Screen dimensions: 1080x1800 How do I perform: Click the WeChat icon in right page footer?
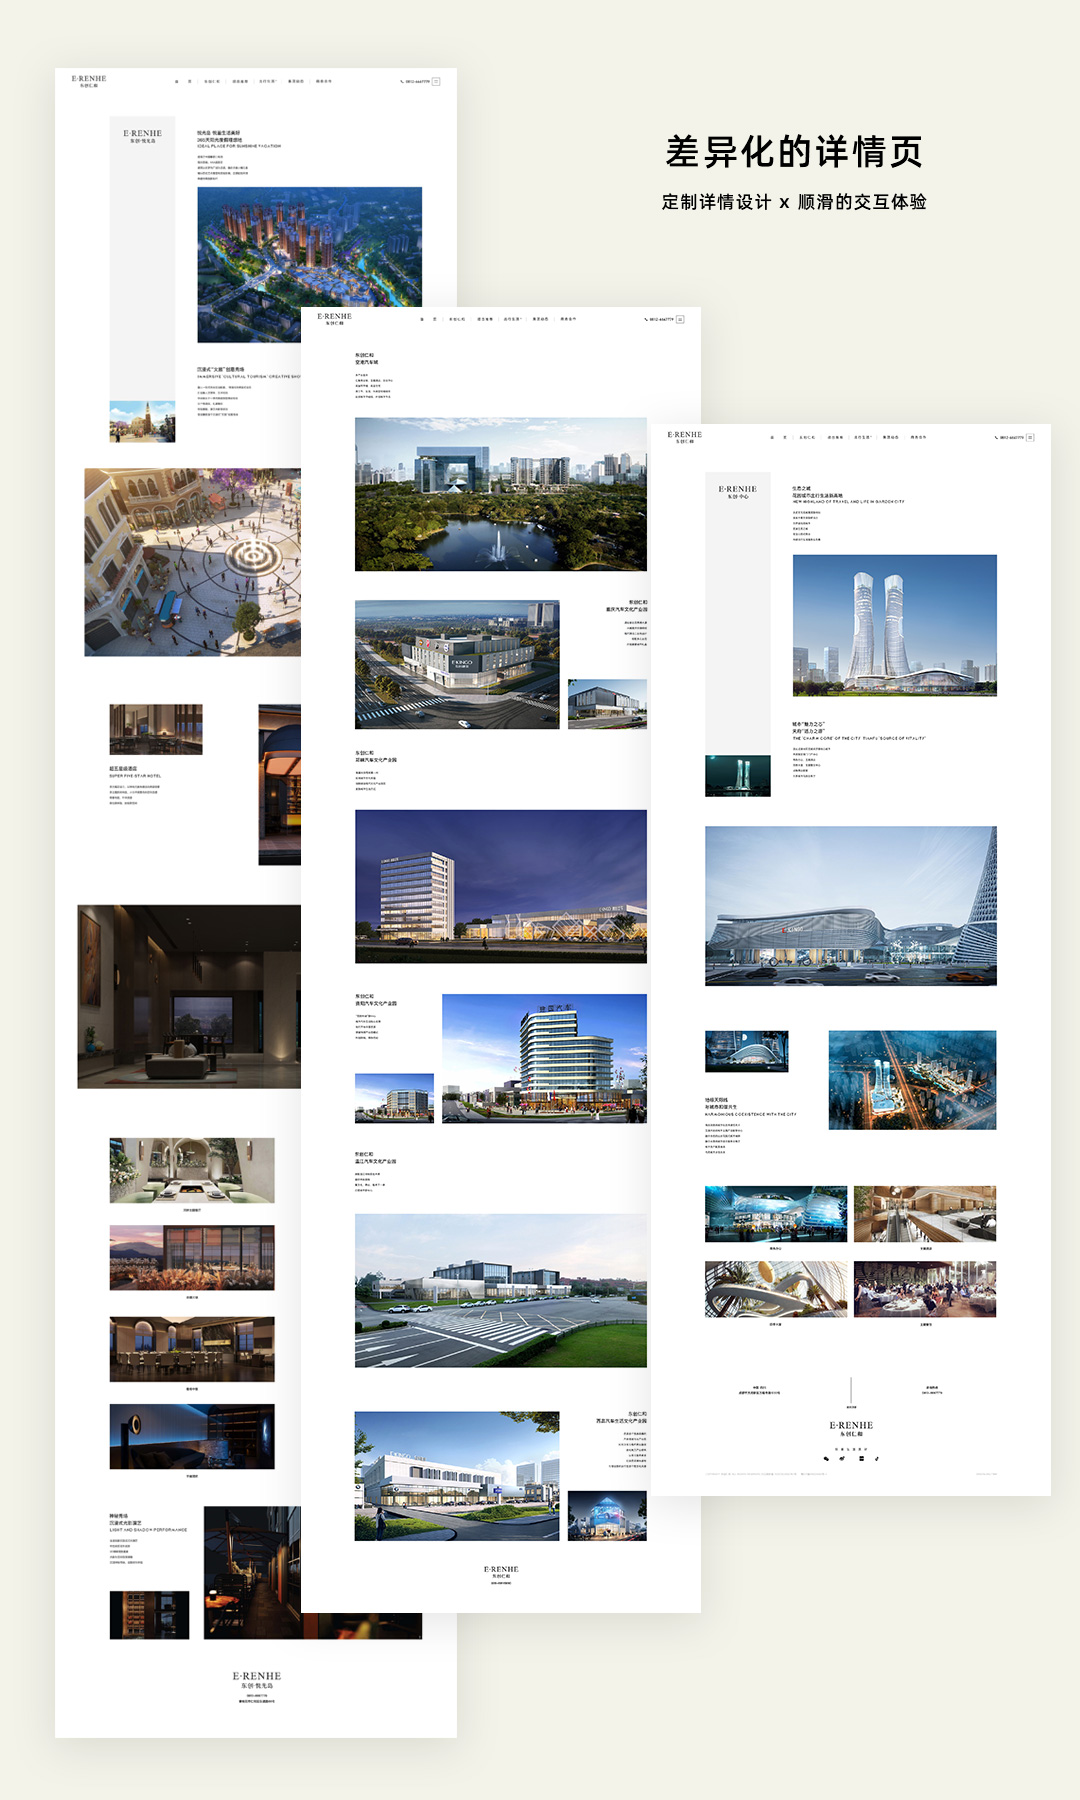(x=826, y=1459)
